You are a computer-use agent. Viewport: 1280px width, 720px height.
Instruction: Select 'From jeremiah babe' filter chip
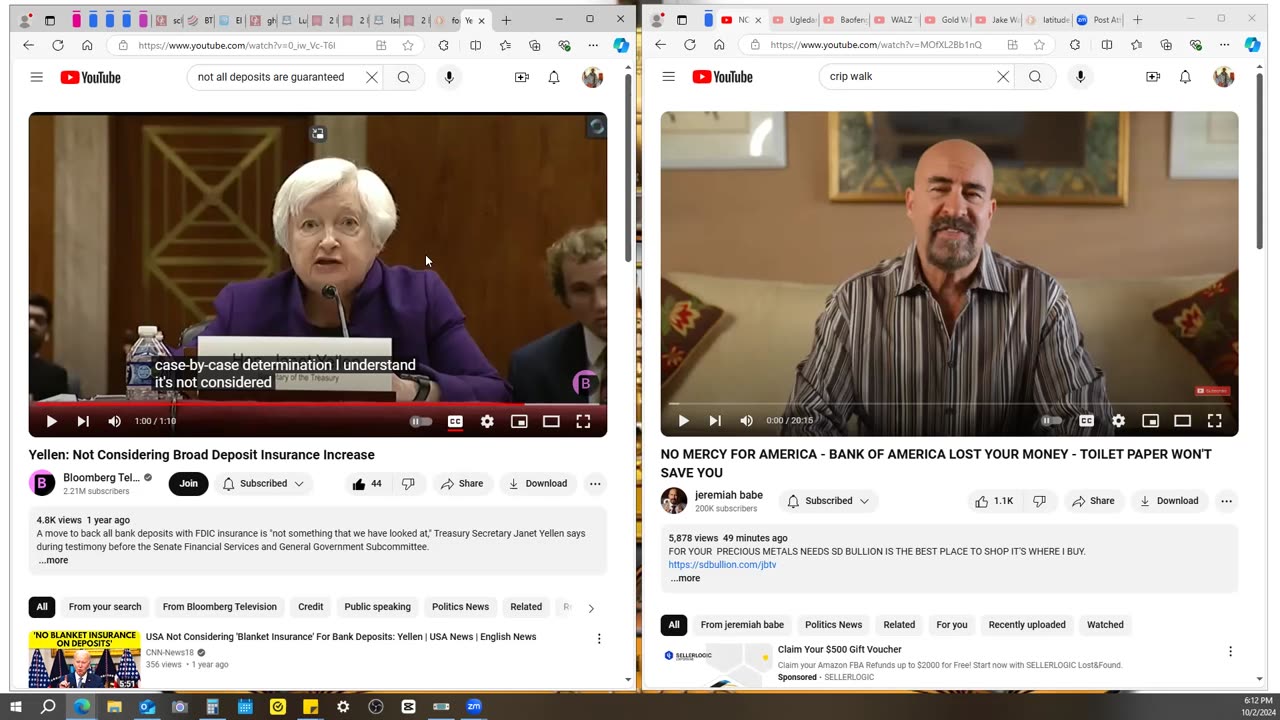click(742, 625)
